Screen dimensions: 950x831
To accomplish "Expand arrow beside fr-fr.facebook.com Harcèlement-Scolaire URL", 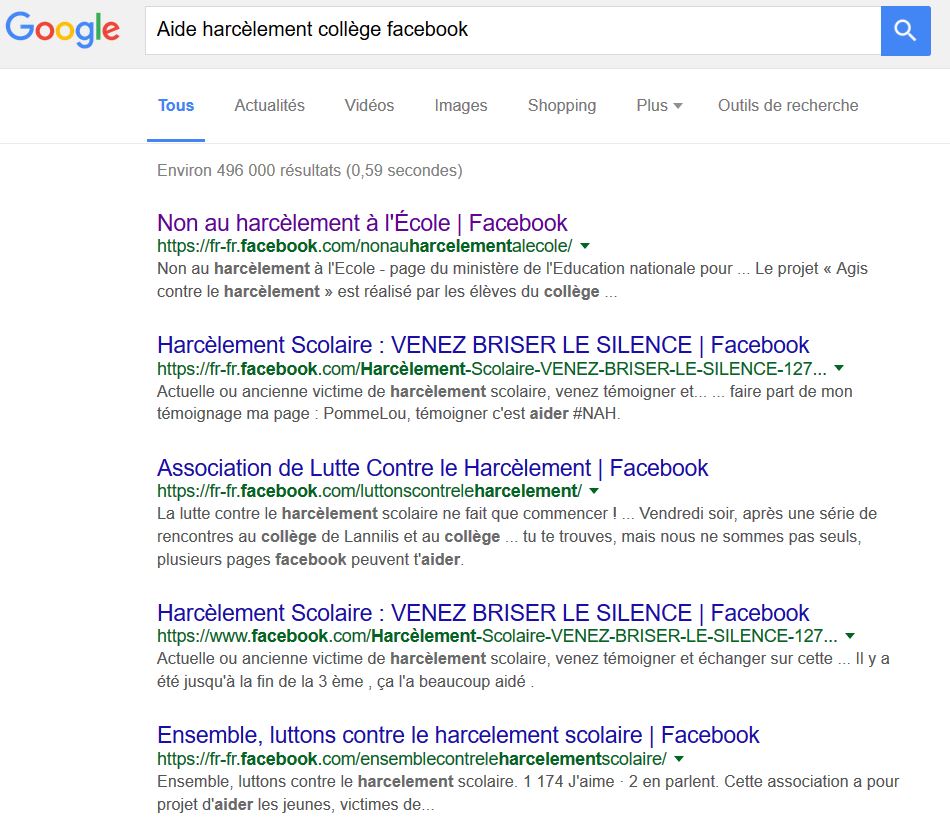I will 839,369.
